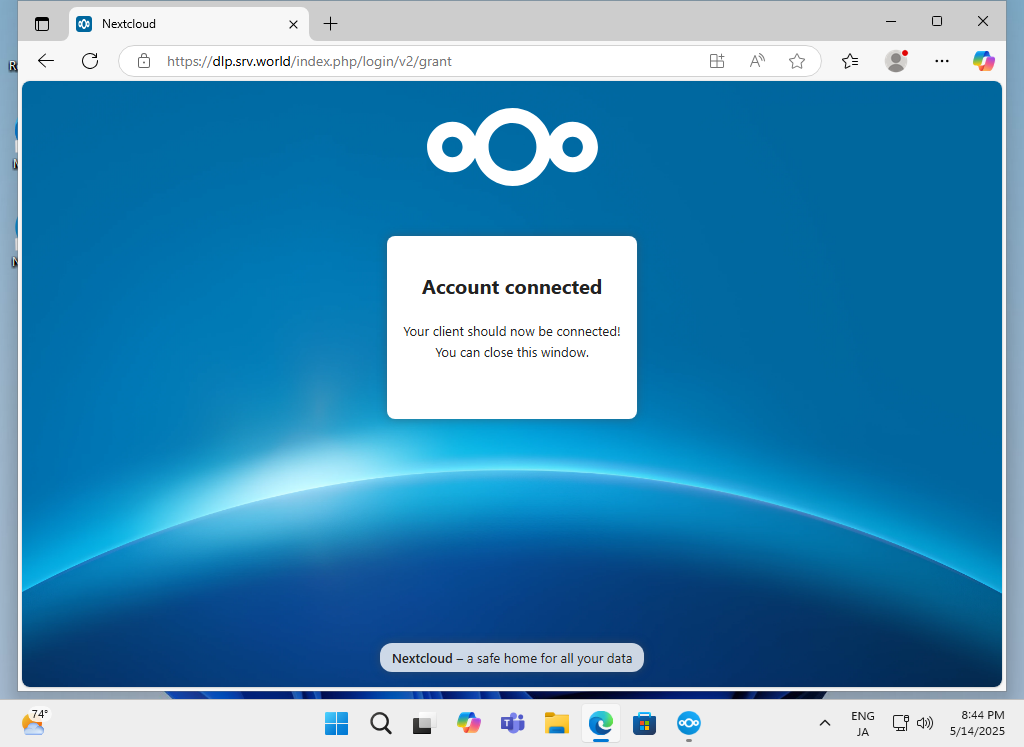Minimize the Edge window
The image size is (1024, 747).
891,22
